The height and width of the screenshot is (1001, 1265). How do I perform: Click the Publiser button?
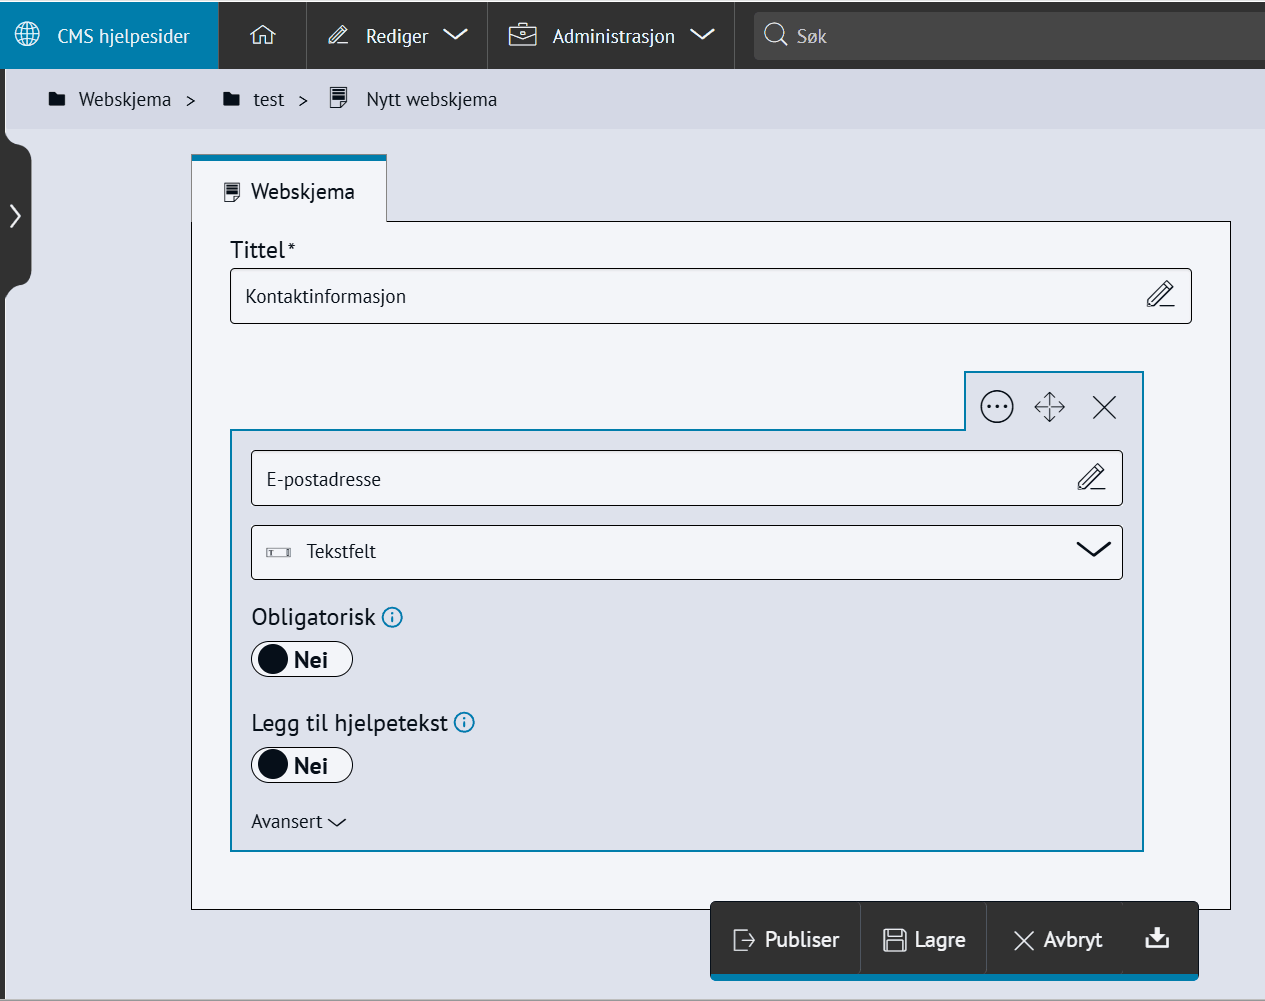click(x=786, y=940)
